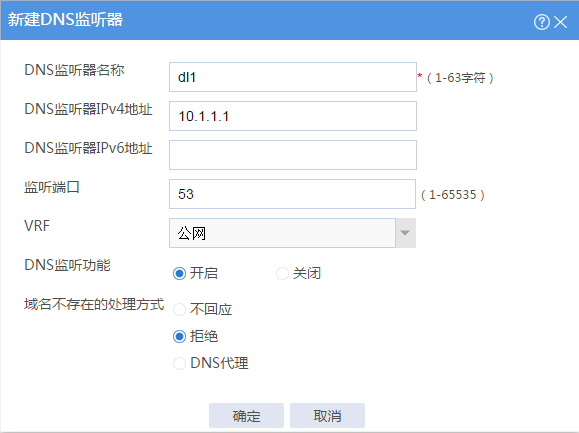The width and height of the screenshot is (579, 433).
Task: Choose the 不回应 handling option
Action: click(x=179, y=309)
